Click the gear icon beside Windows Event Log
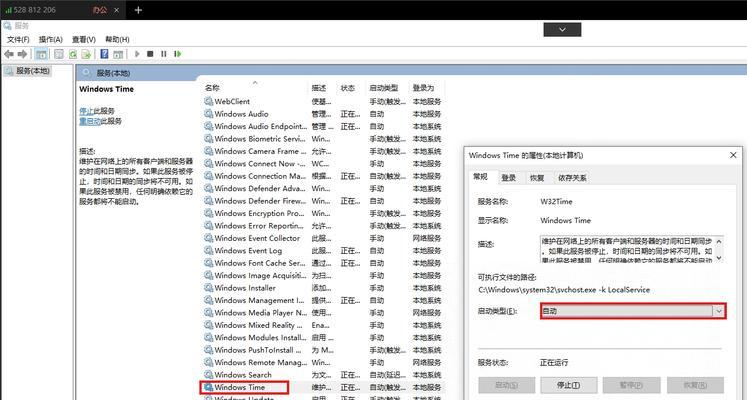The image size is (747, 400). [x=208, y=250]
